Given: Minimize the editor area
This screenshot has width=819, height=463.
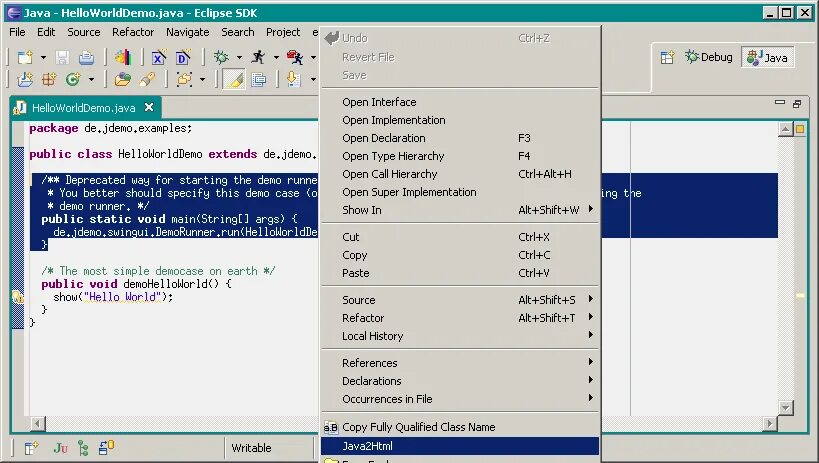Looking at the screenshot, I should tap(780, 103).
